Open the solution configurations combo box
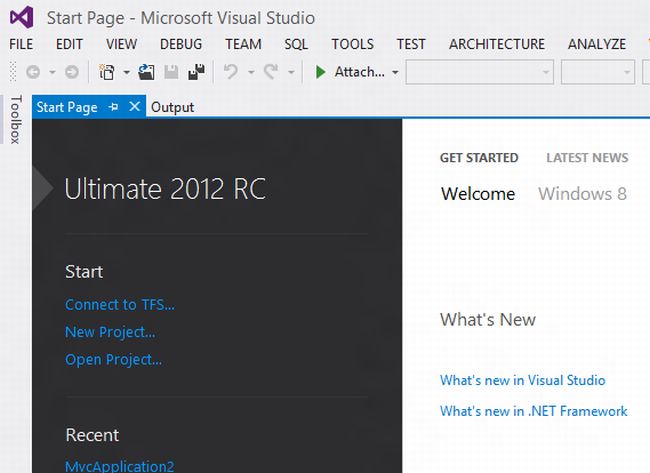Image resolution: width=650 pixels, height=473 pixels. click(480, 72)
